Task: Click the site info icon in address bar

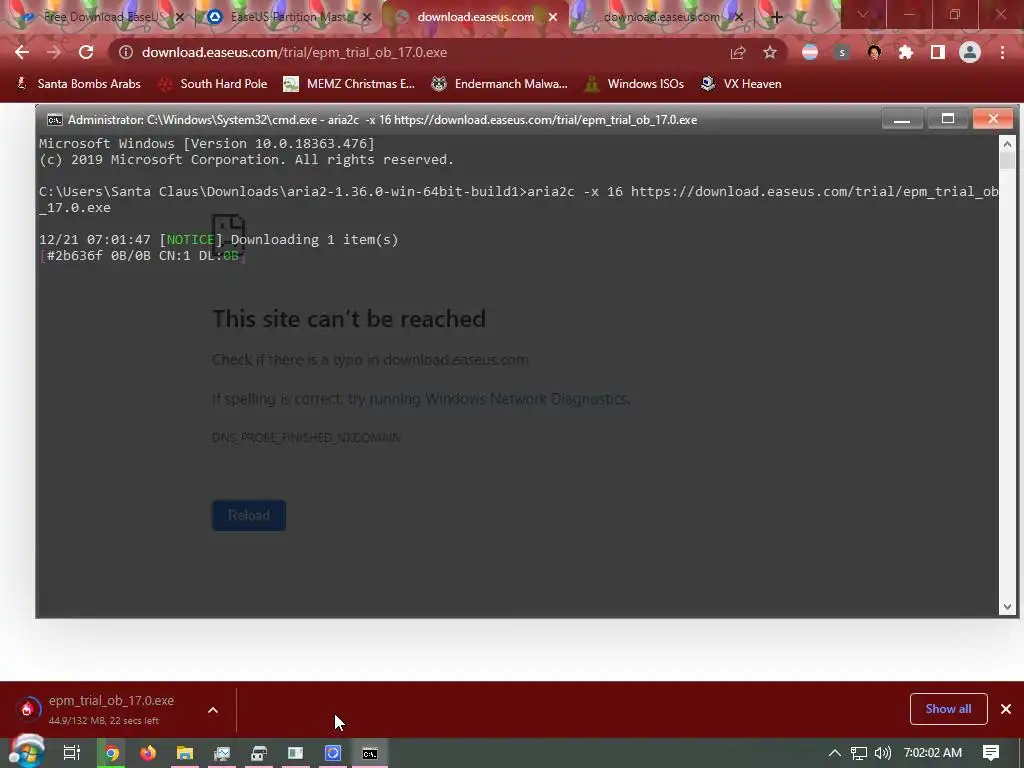Action: pos(125,52)
